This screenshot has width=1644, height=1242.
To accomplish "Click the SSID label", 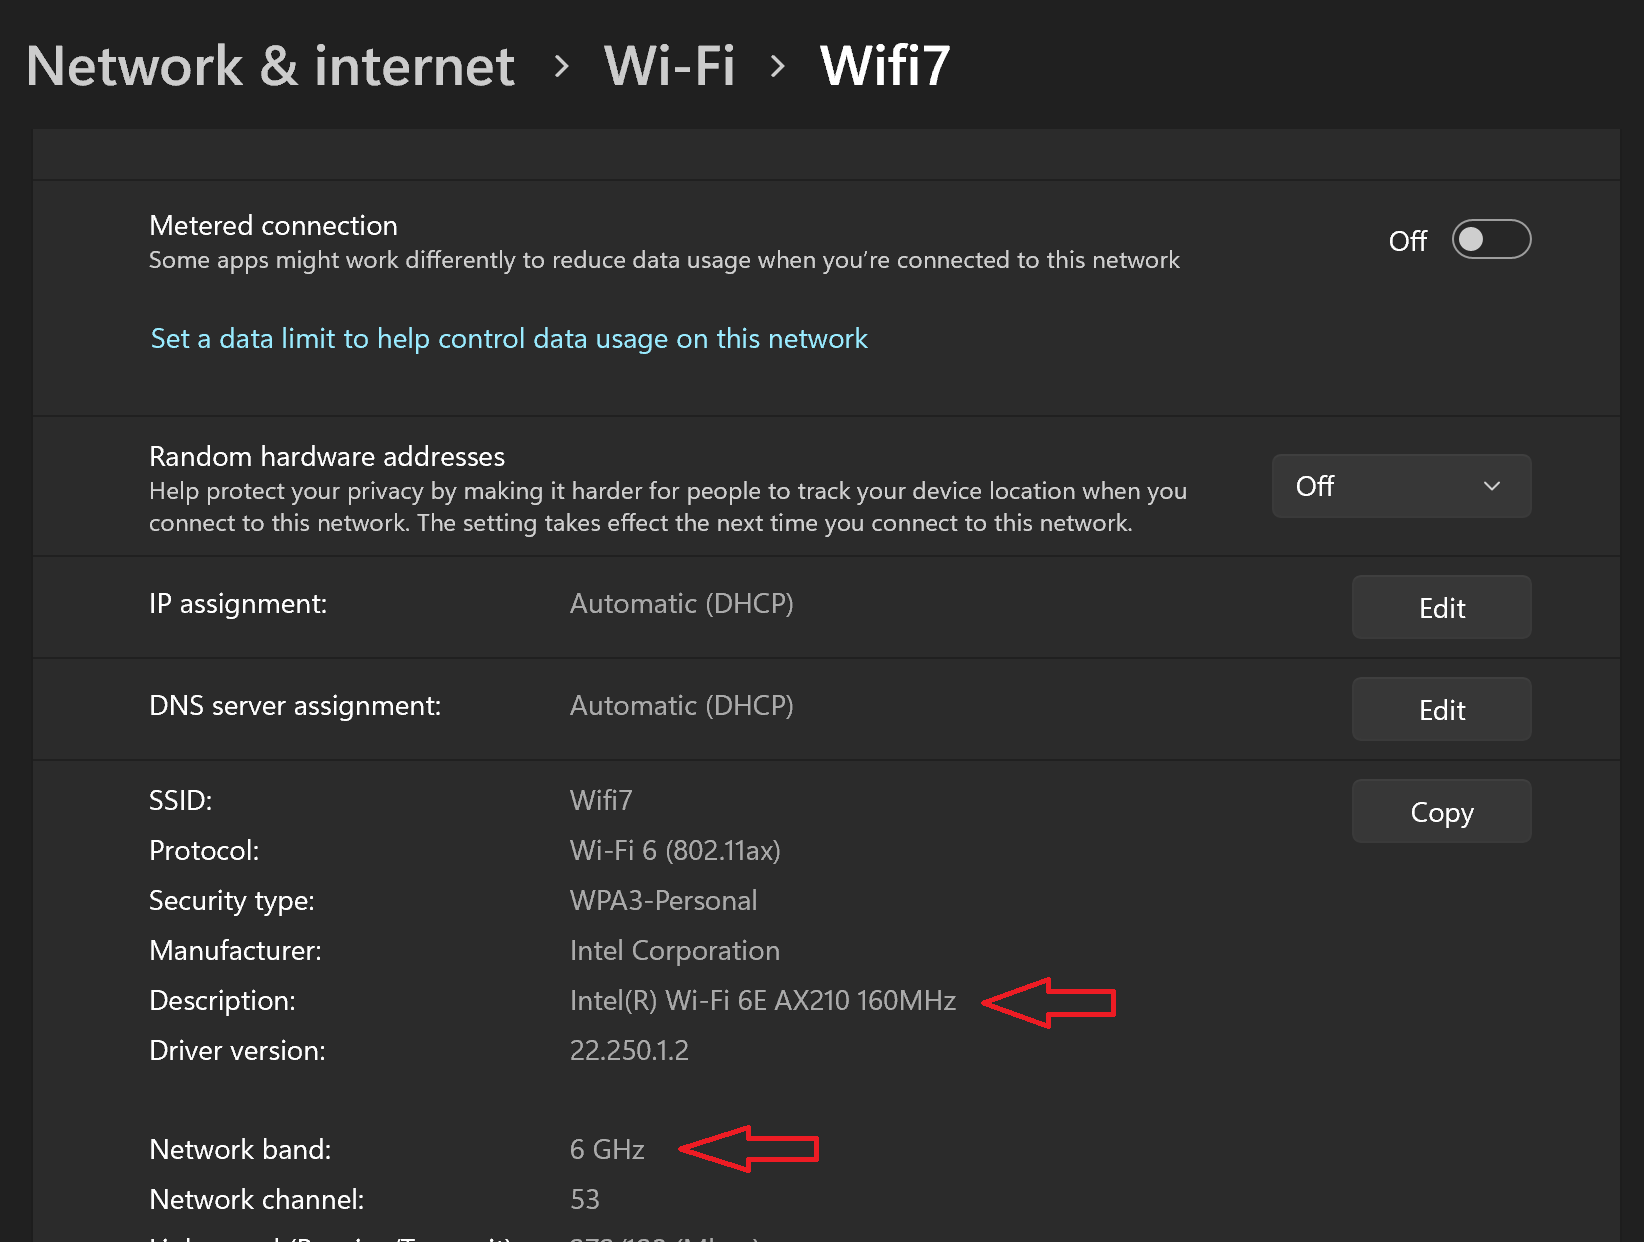I will pyautogui.click(x=180, y=800).
